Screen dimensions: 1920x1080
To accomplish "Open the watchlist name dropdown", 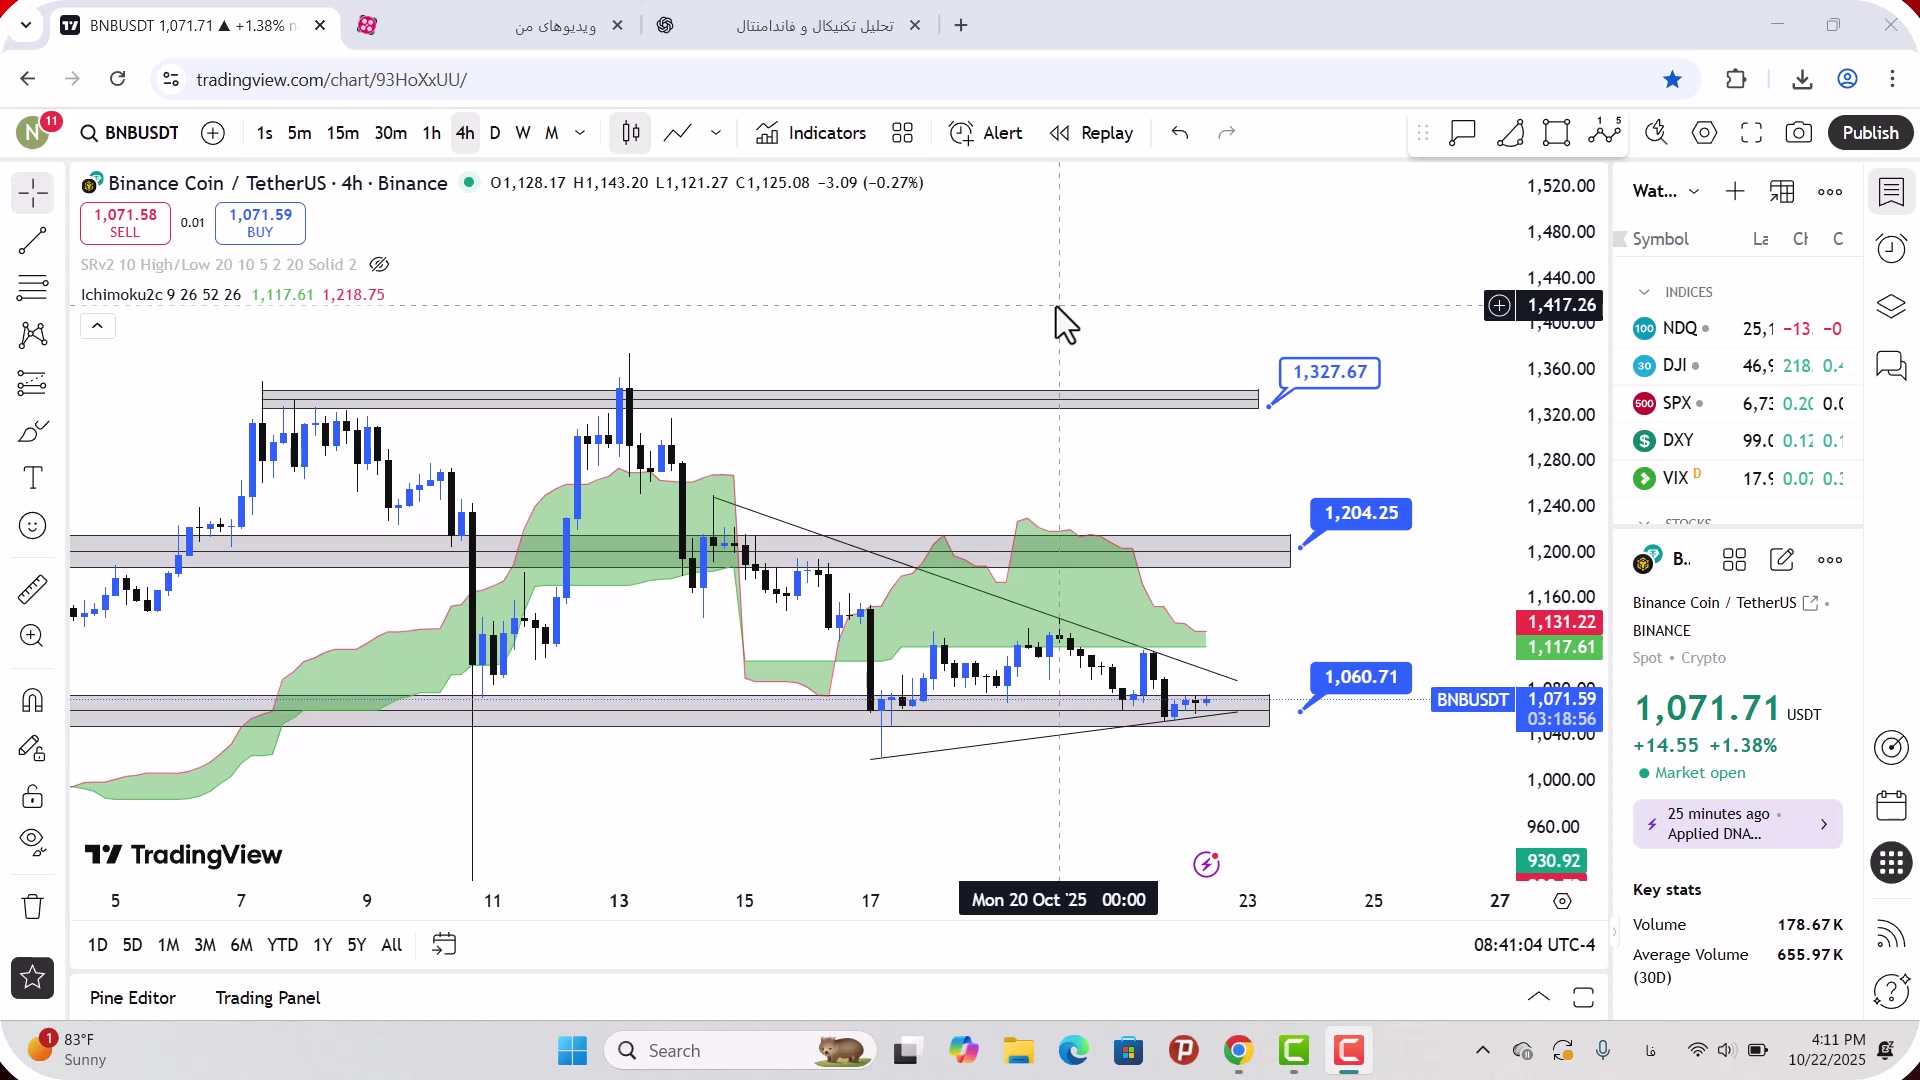I will [1666, 191].
